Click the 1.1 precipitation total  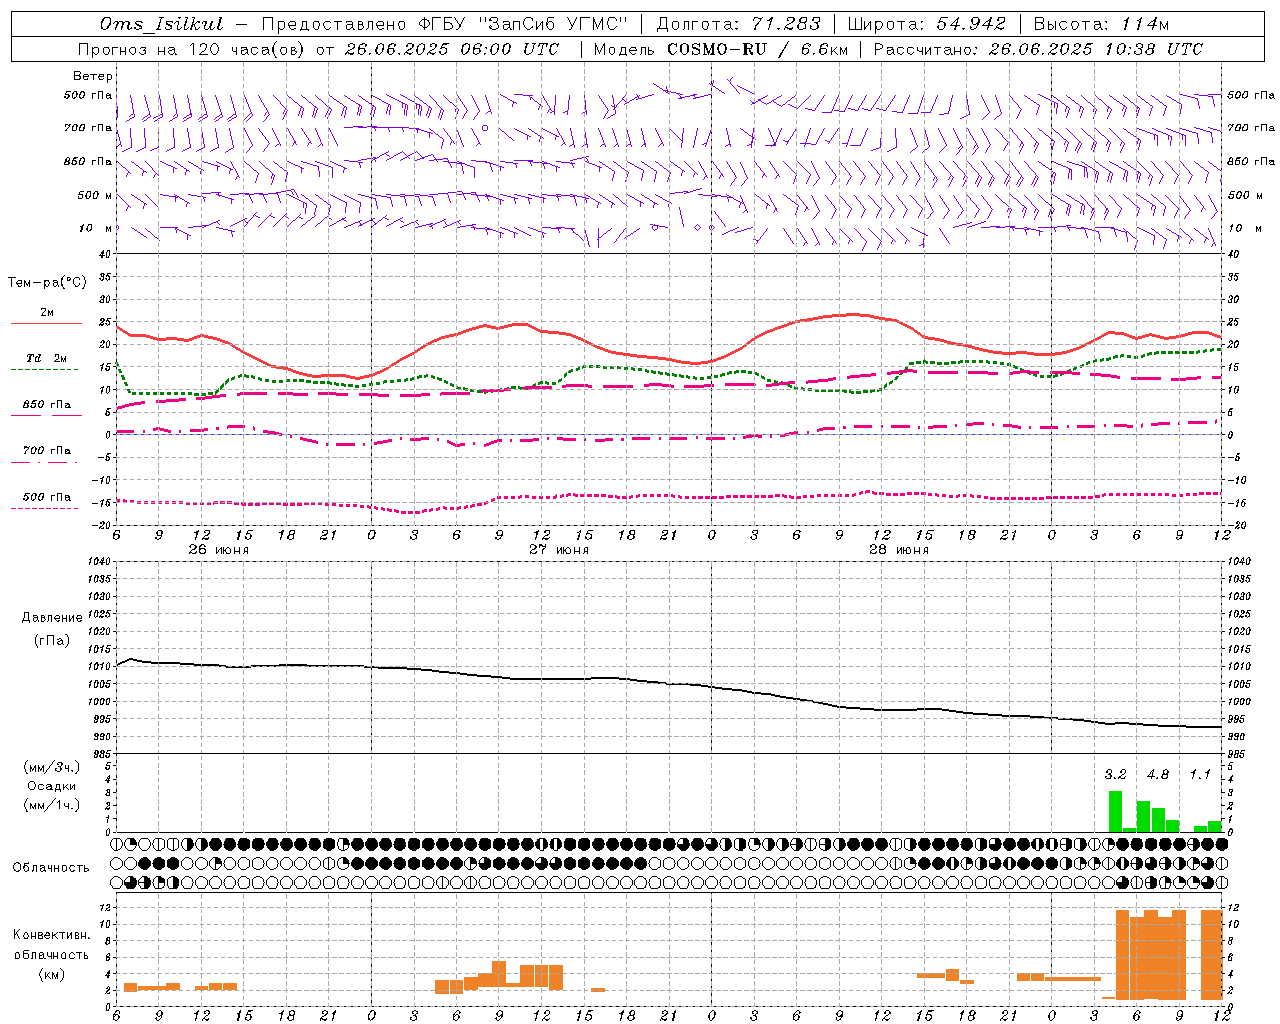[1200, 775]
